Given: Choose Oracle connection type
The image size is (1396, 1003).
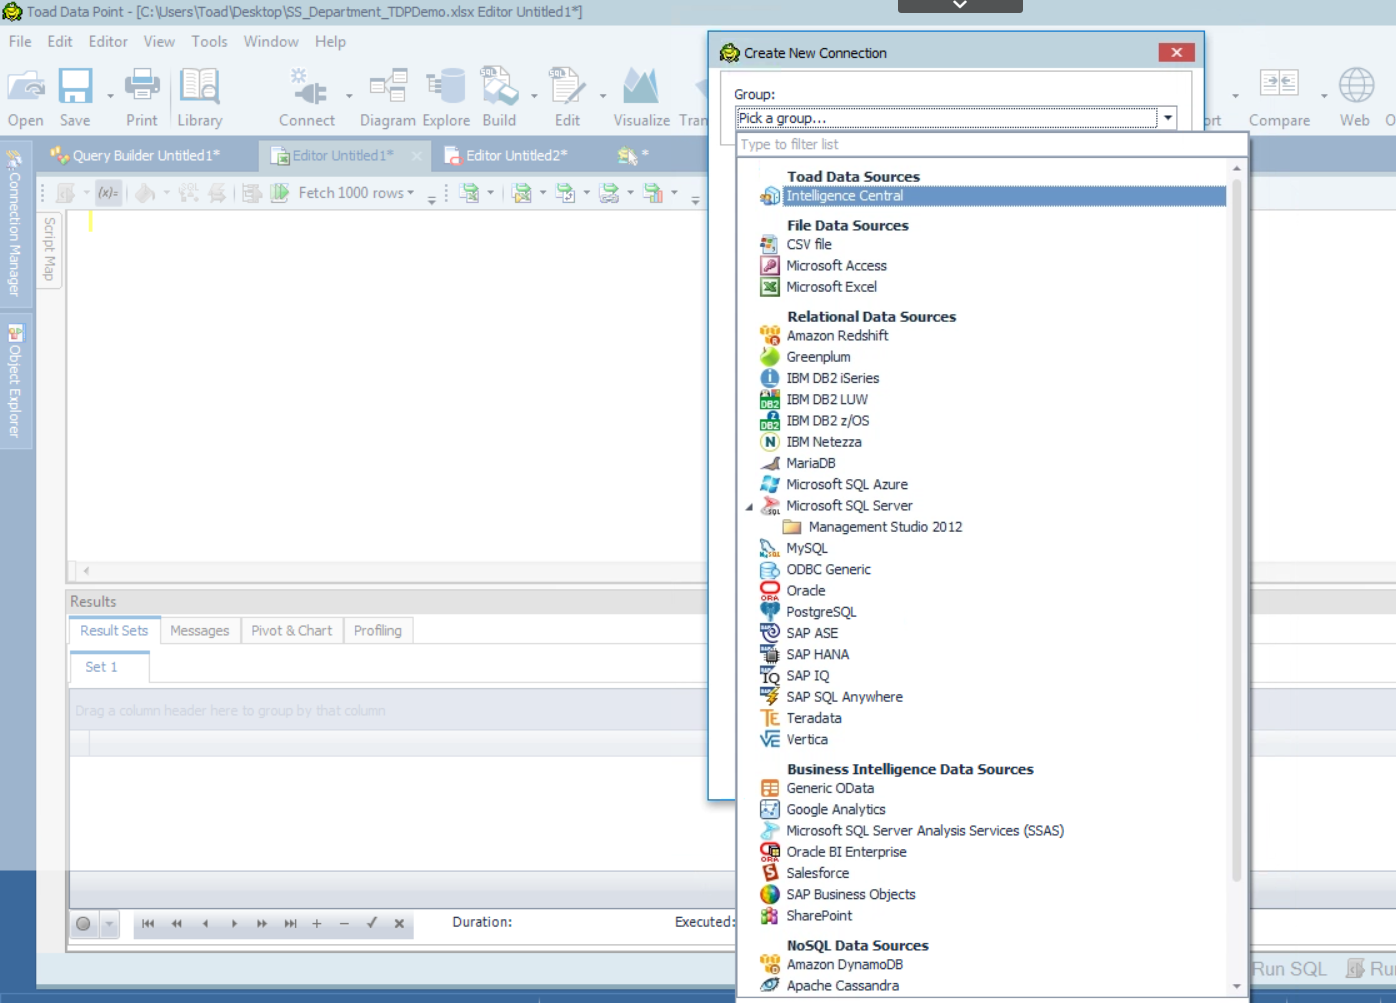Looking at the screenshot, I should (805, 591).
